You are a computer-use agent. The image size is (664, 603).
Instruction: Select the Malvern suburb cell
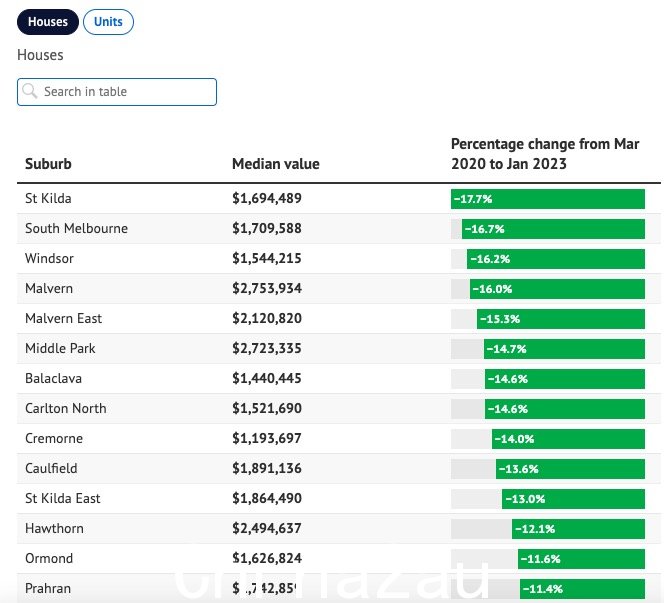coord(49,288)
